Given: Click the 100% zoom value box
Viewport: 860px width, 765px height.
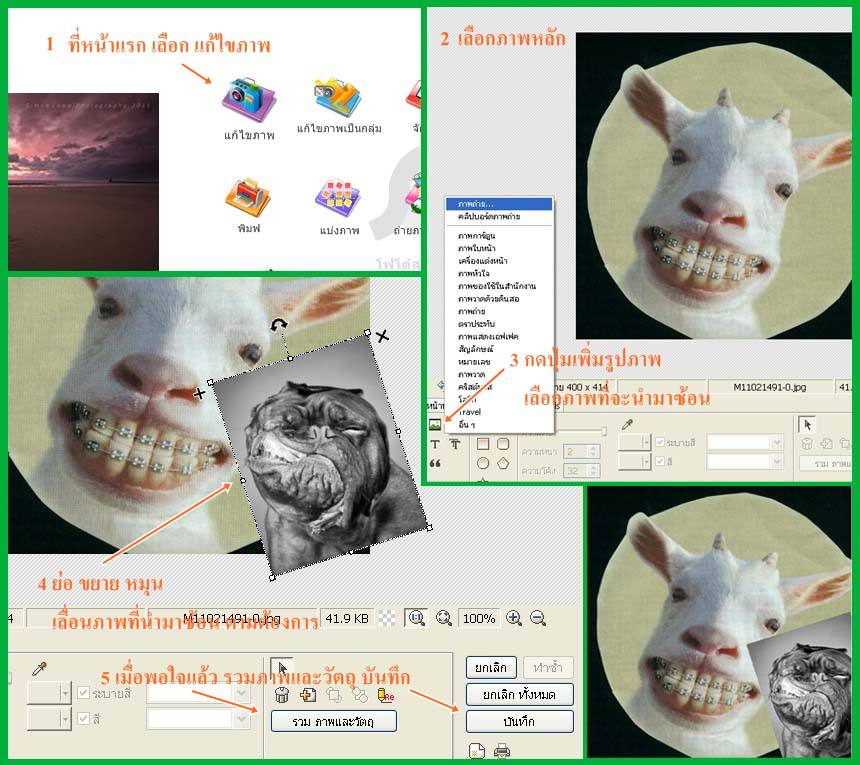Looking at the screenshot, I should 478,619.
